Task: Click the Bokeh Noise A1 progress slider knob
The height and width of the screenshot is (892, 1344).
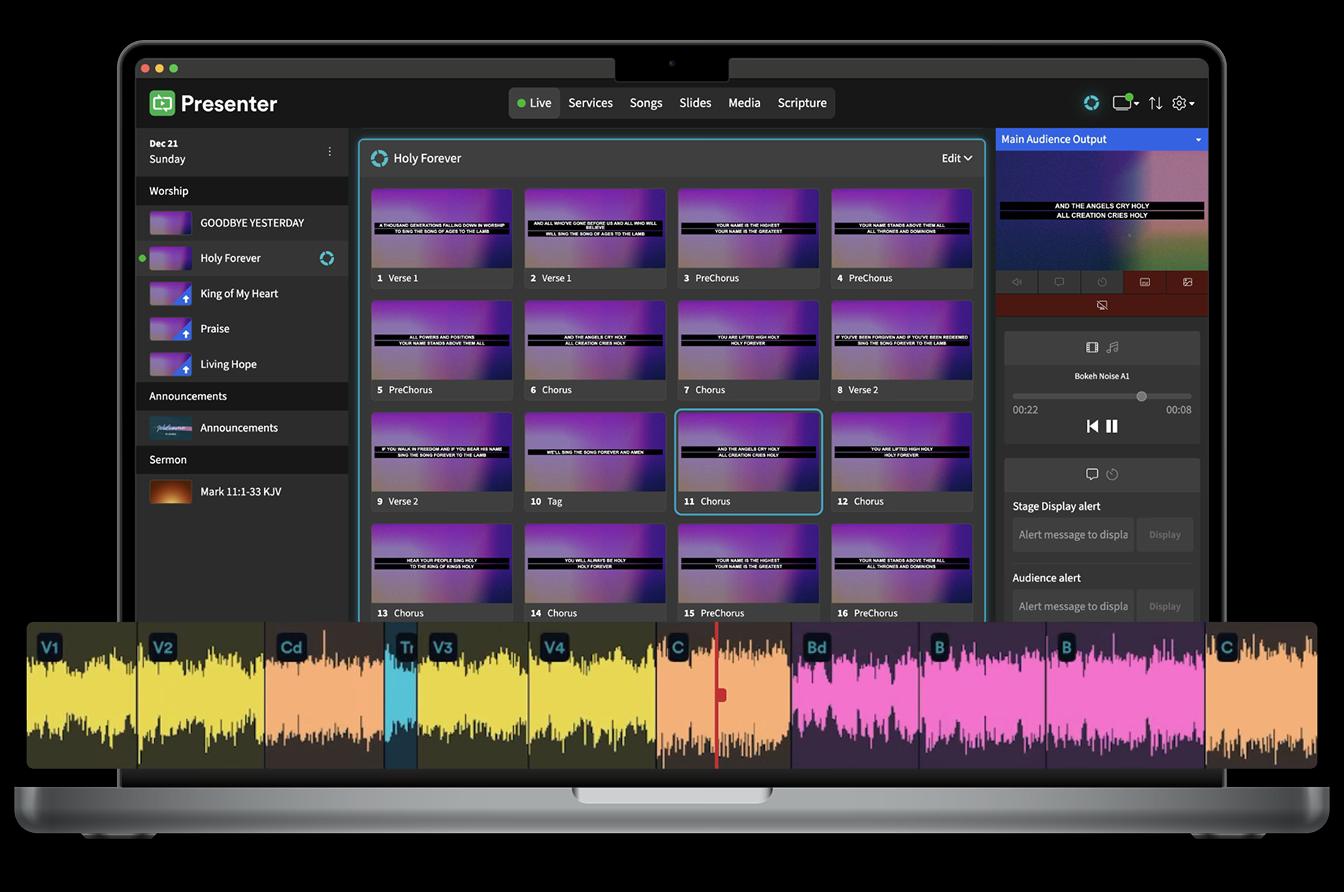Action: point(1141,397)
